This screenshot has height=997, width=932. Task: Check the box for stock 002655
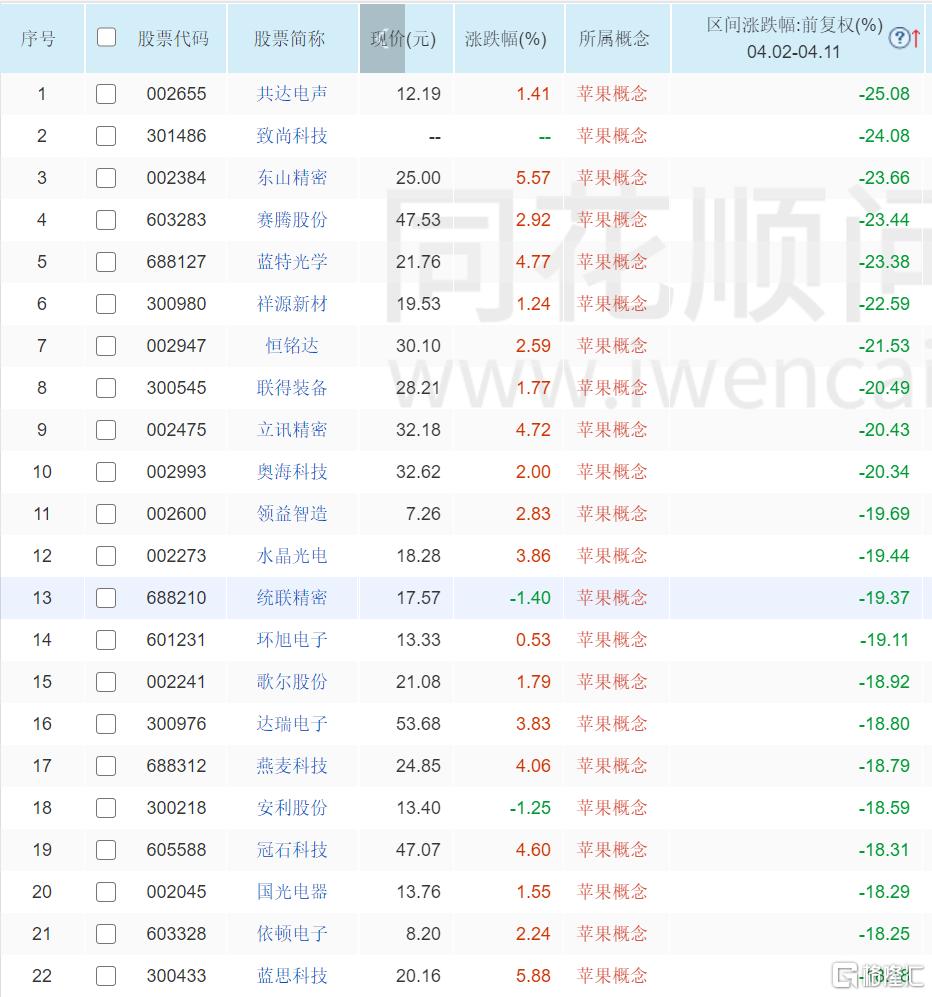pyautogui.click(x=106, y=94)
